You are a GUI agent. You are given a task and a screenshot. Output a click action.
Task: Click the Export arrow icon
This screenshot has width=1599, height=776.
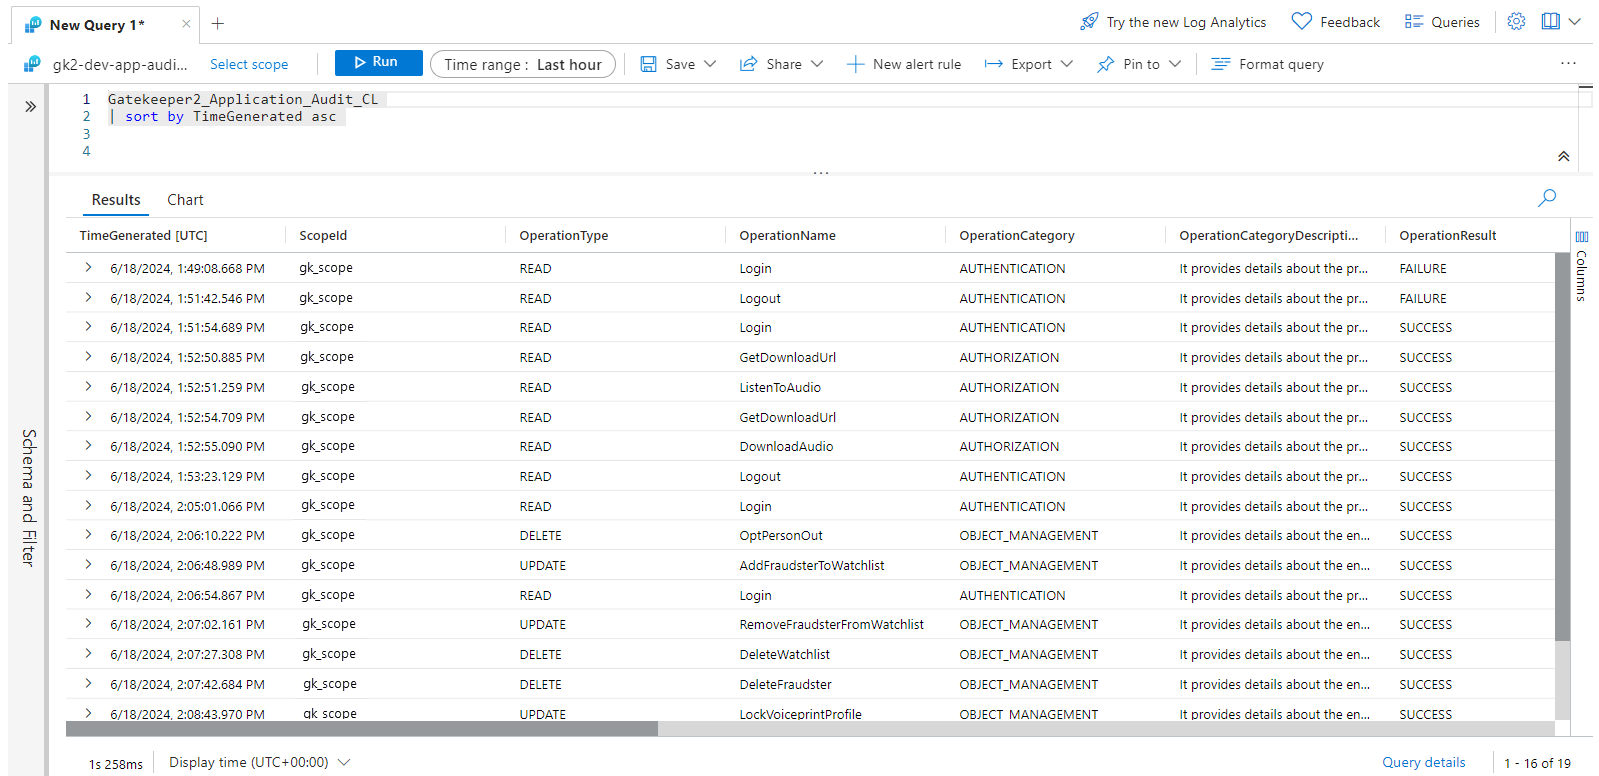(993, 64)
